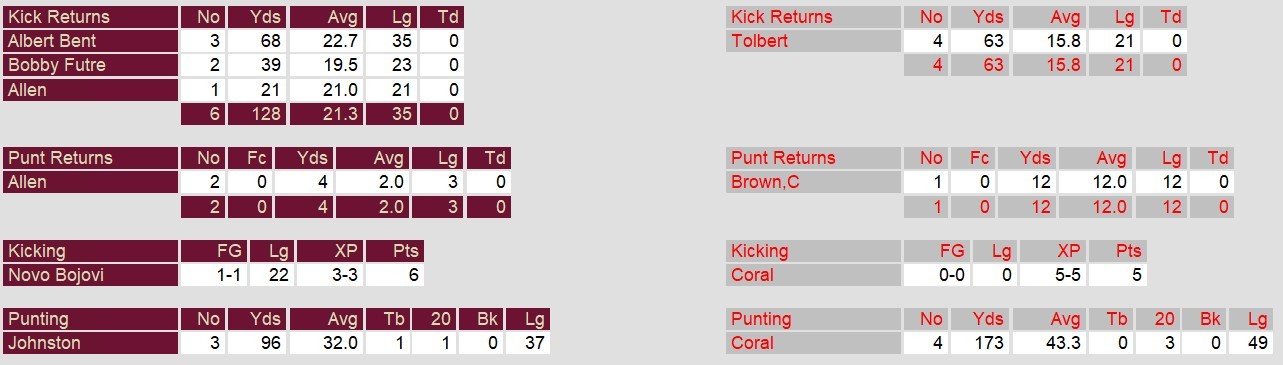Click the maroon Kick Returns header
This screenshot has height=365, width=1283.
tap(90, 17)
